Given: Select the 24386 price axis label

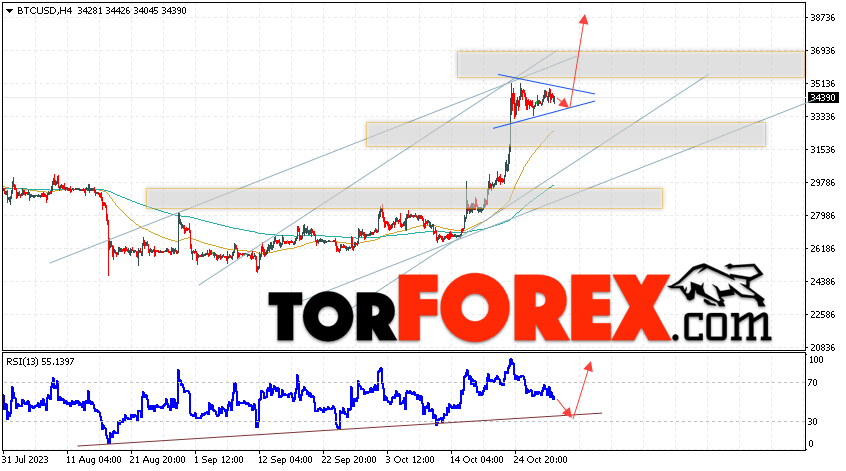Looking at the screenshot, I should (x=823, y=282).
